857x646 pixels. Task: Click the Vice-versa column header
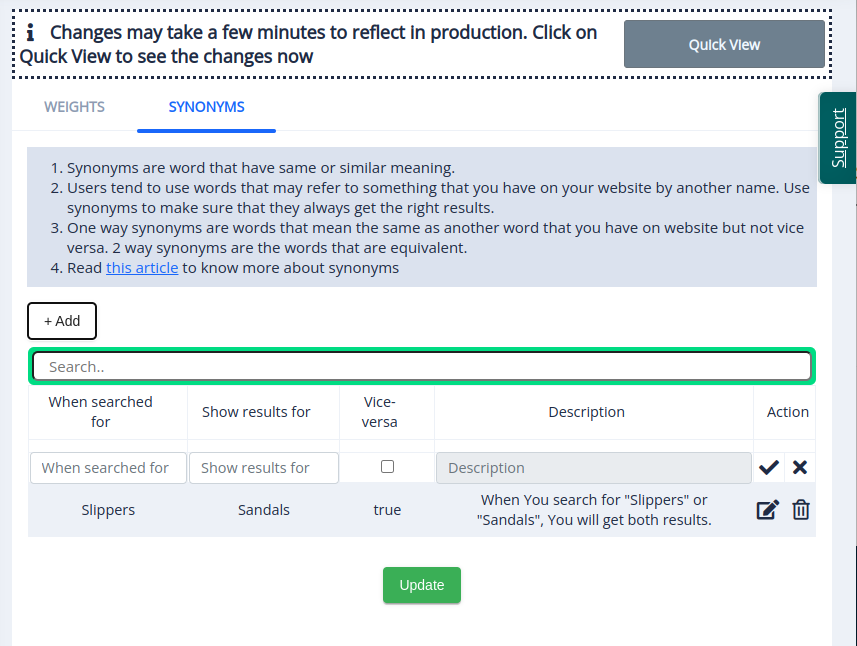[387, 412]
